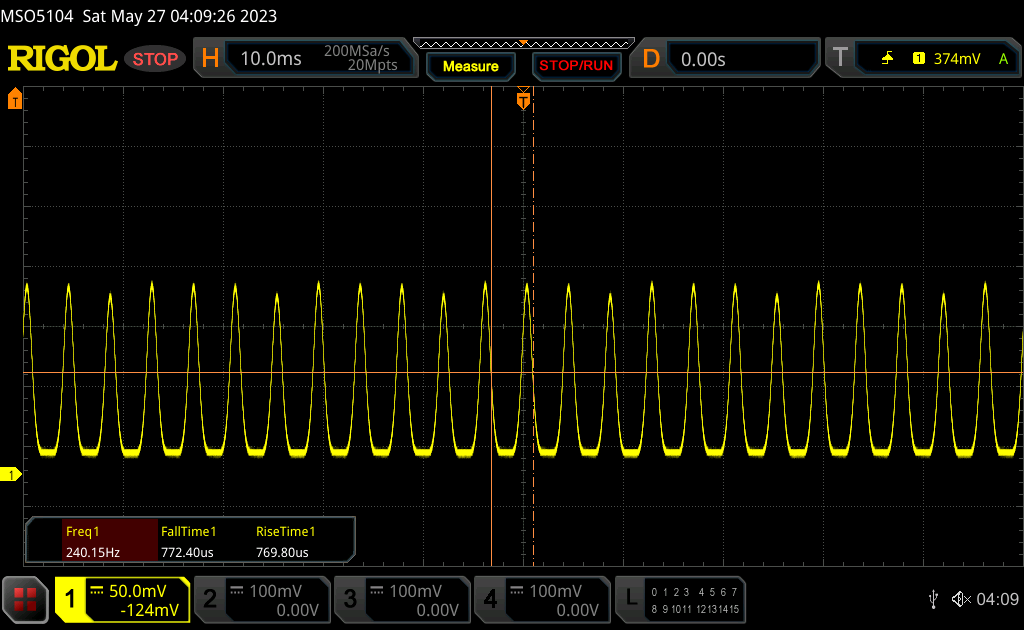Viewport: 1024px width, 630px height.
Task: Click the horizontal trigger position T marker
Action: (523, 100)
